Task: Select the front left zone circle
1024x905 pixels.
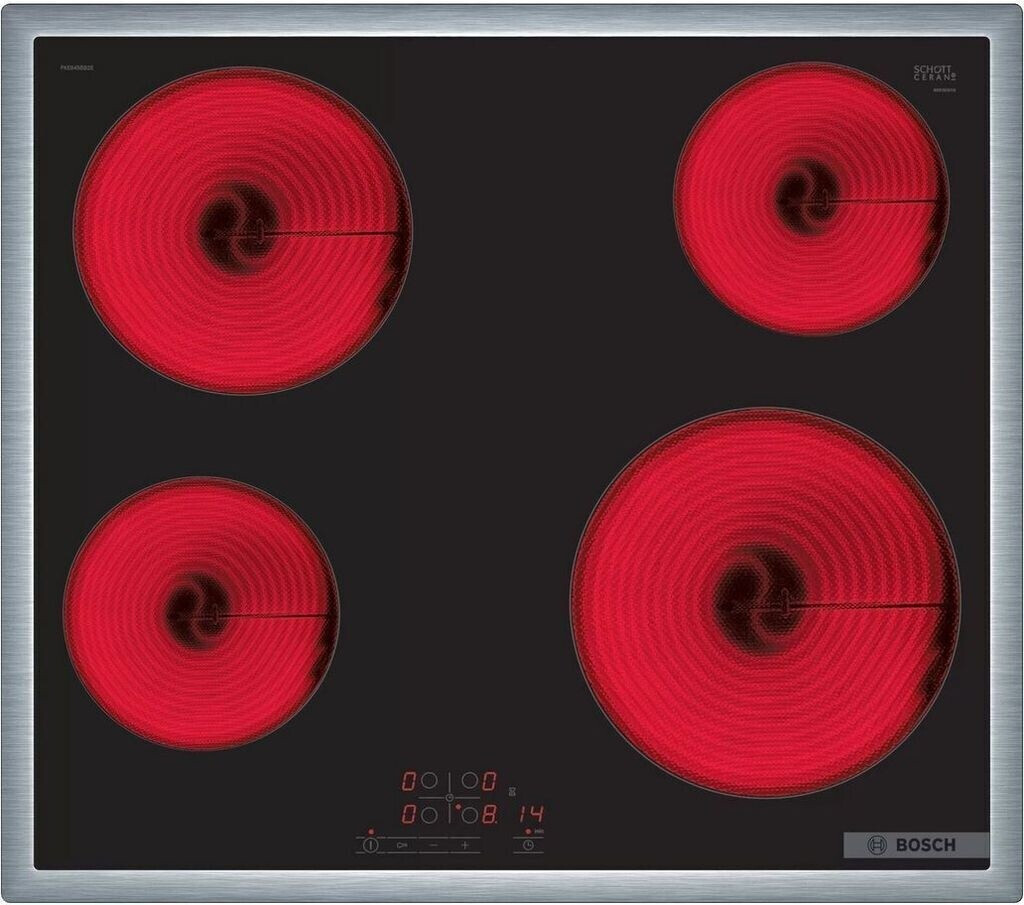Action: 430,815
